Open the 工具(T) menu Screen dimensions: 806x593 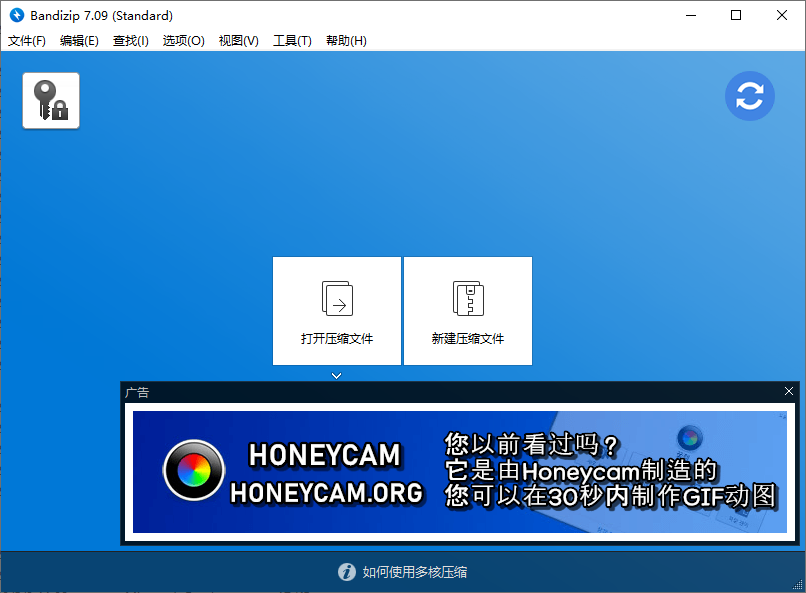pos(292,40)
